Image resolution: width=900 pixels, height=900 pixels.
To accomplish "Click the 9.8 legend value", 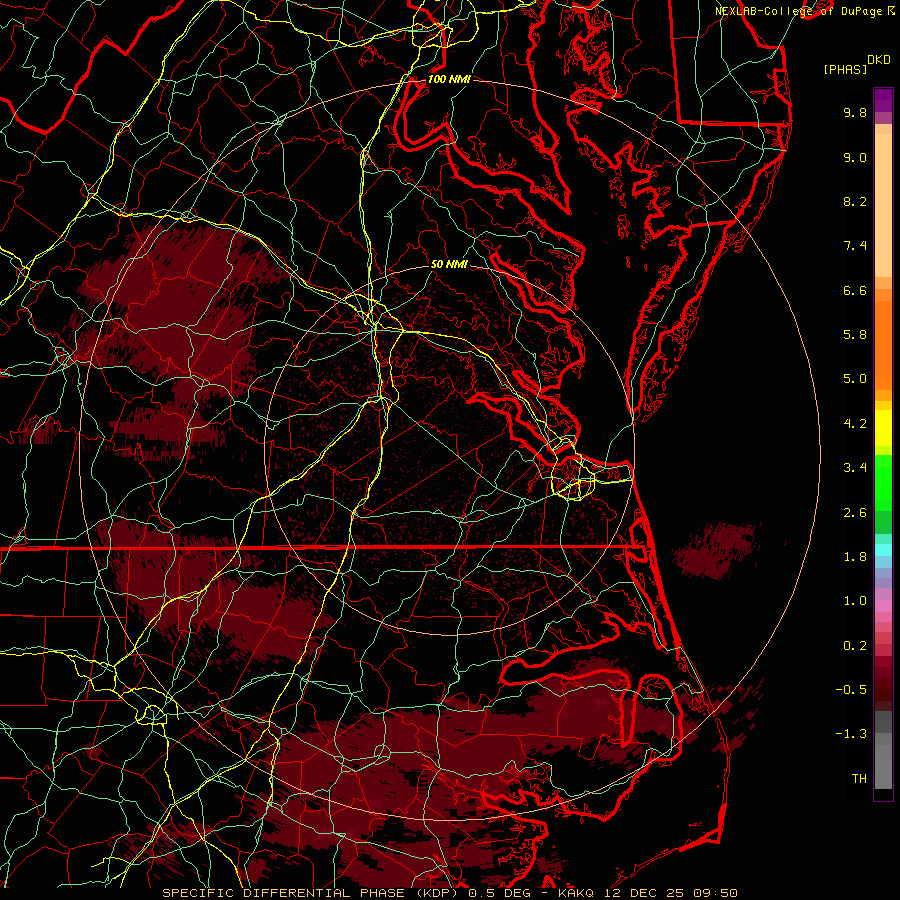I will [855, 112].
